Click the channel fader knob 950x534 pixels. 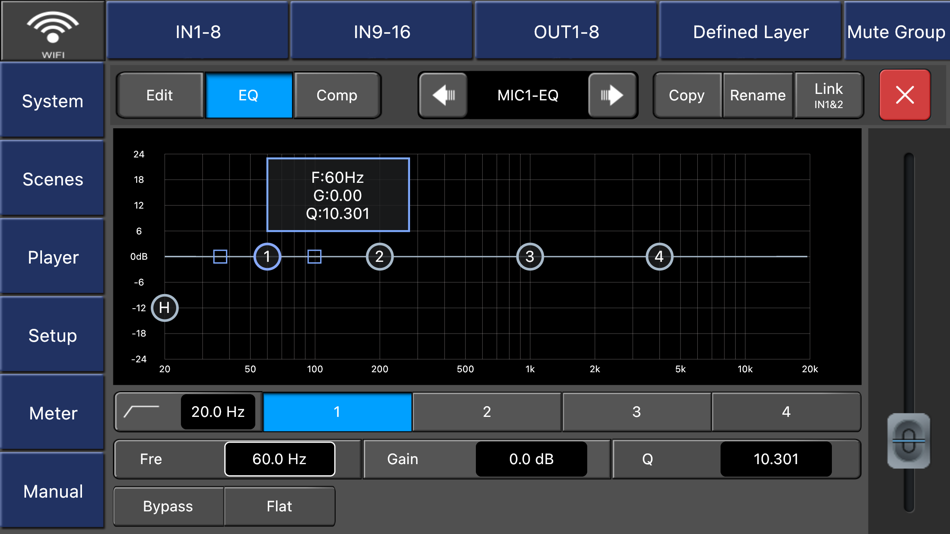click(908, 441)
